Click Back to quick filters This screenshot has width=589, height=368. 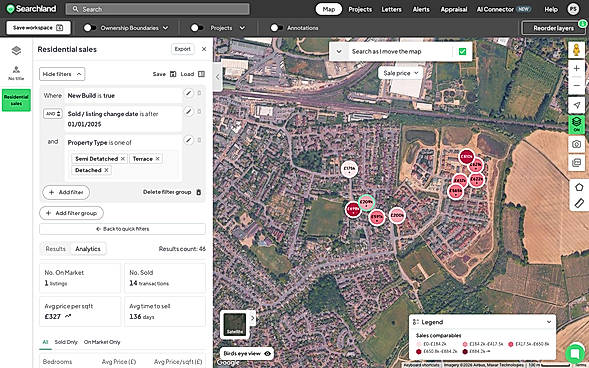[x=122, y=229]
